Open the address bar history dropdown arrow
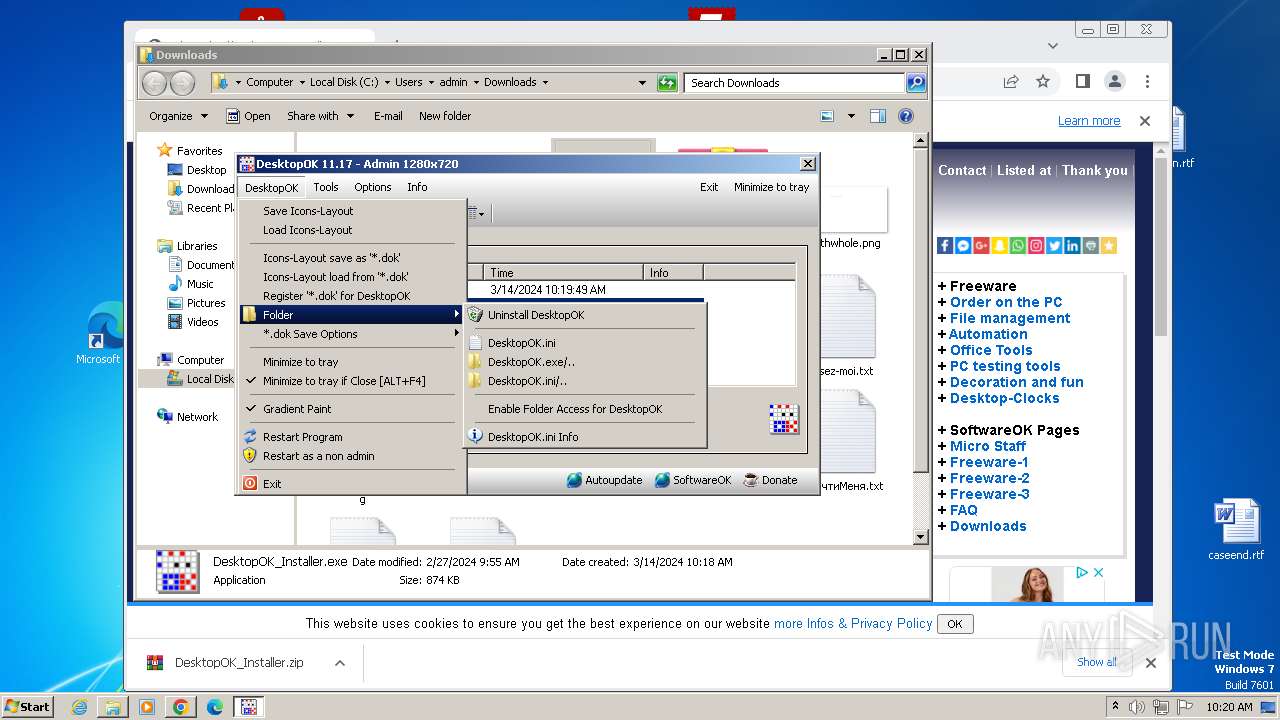The width and height of the screenshot is (1280, 720). tap(642, 83)
